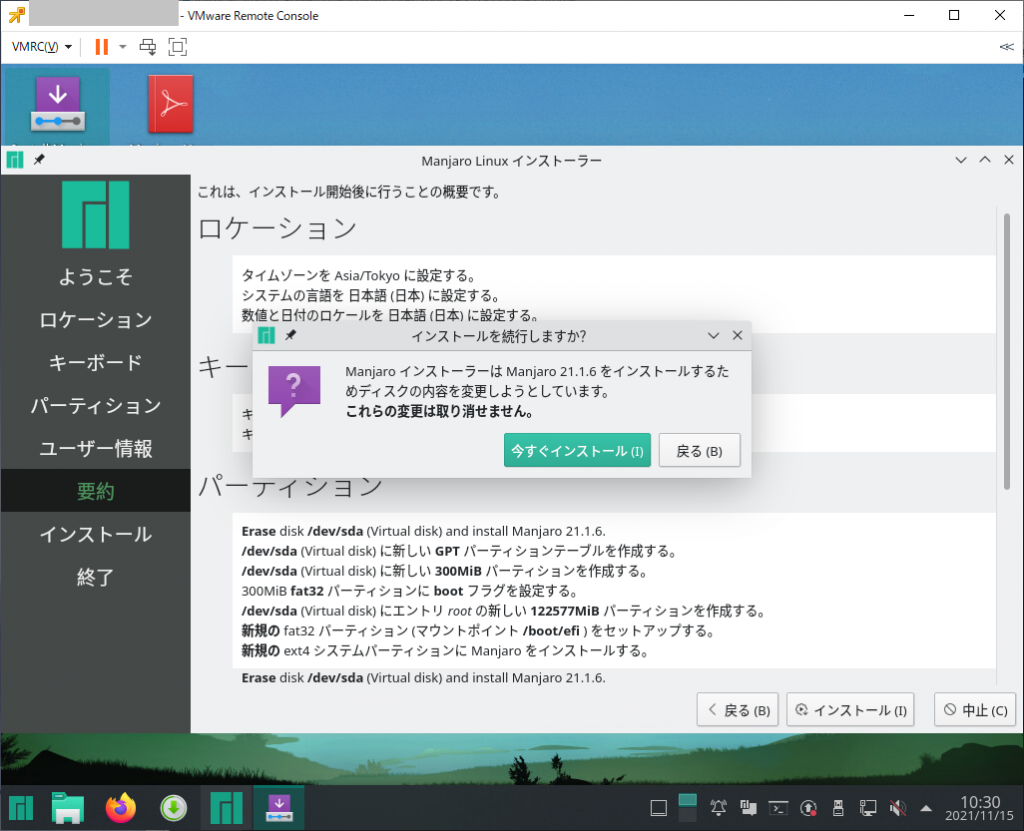
Task: Pin the Manjaro installer window
Action: click(x=39, y=159)
